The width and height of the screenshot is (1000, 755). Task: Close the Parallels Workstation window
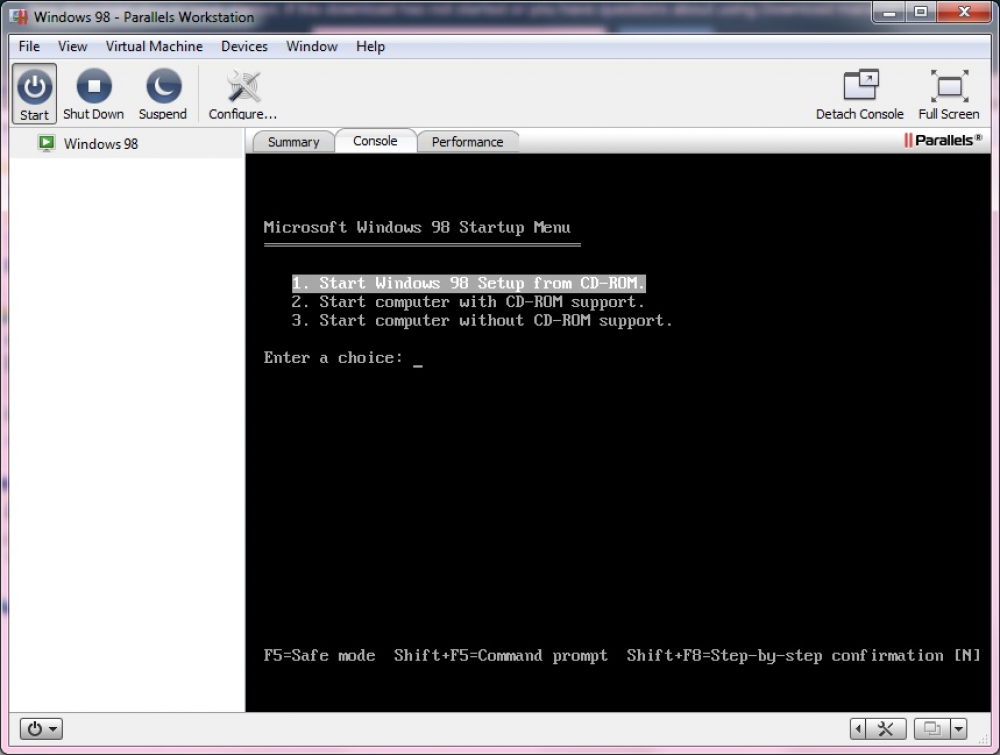(964, 12)
